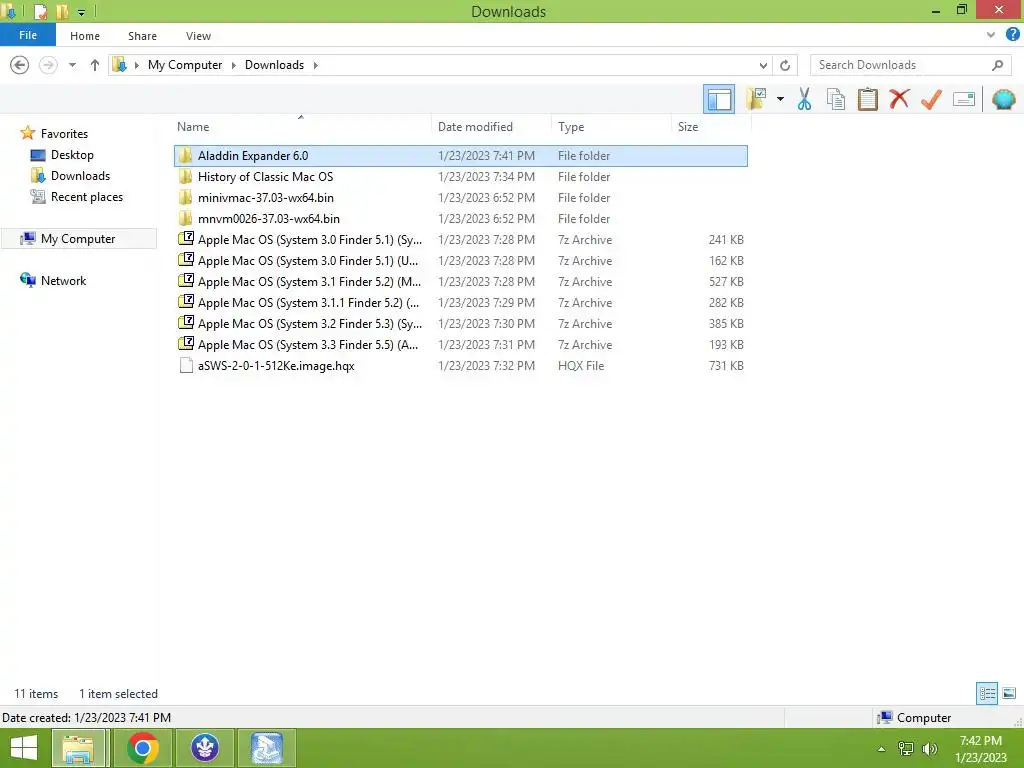Screen dimensions: 1024x768
Task: Click the File Explorer taskbar icon
Action: [x=78, y=748]
